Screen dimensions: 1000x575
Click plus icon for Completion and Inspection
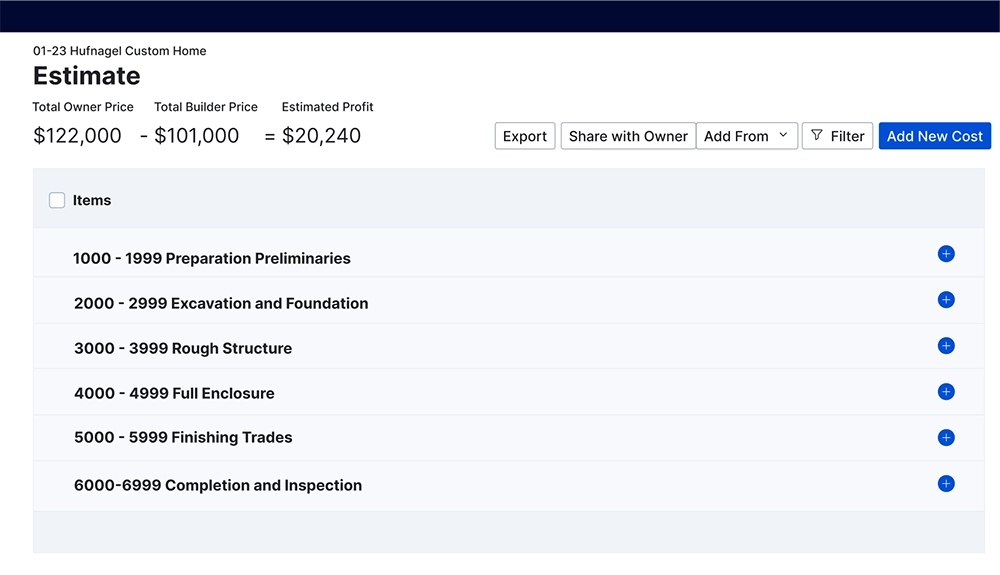(946, 484)
